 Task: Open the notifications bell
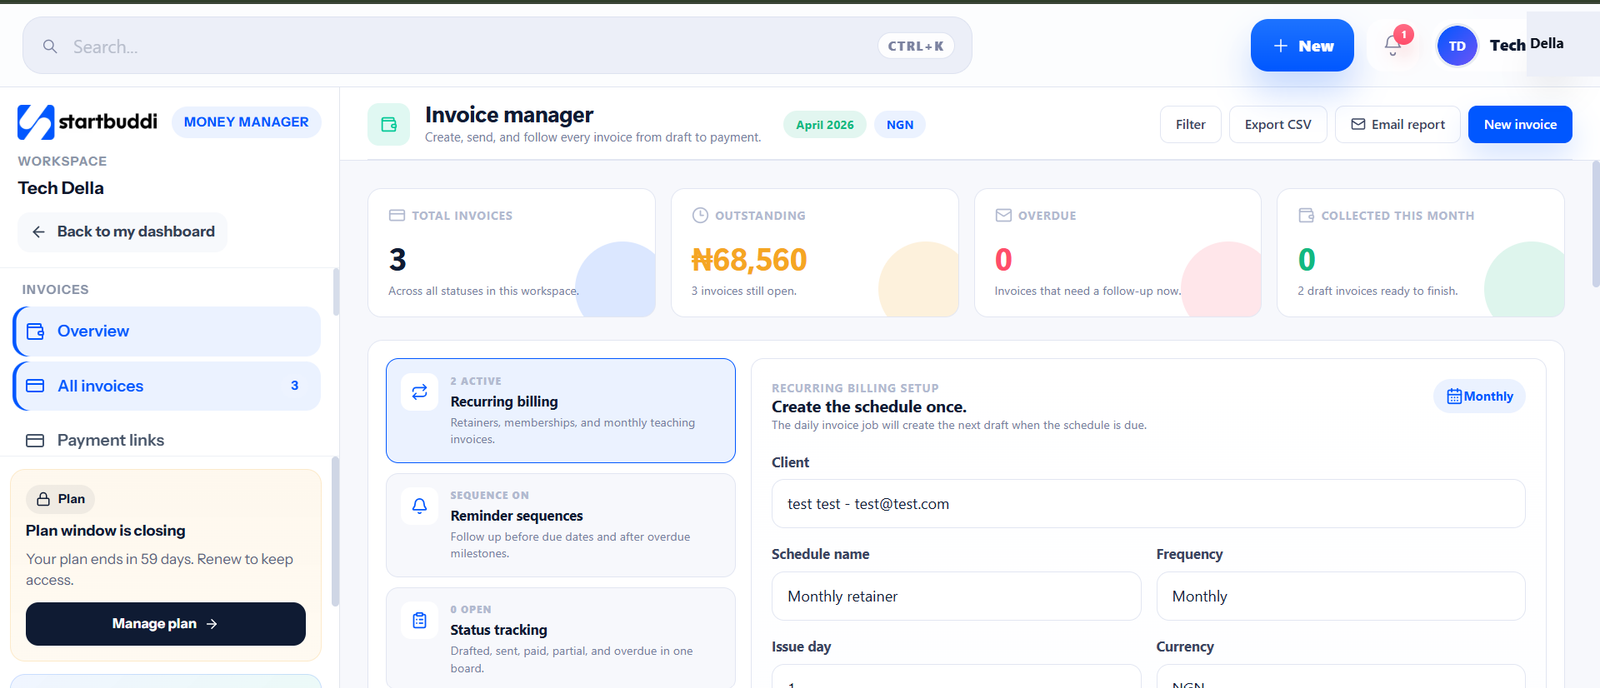point(1393,45)
